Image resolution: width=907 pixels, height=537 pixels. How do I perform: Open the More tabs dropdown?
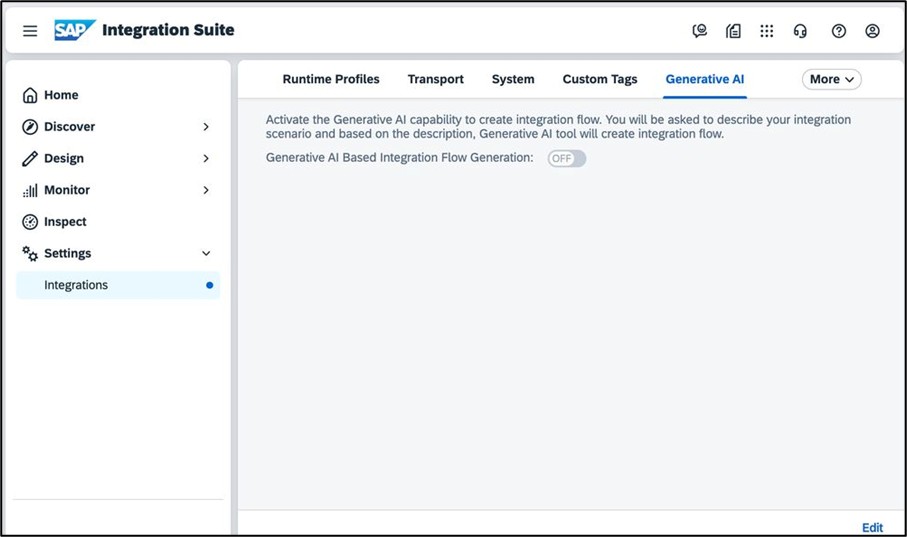click(x=831, y=79)
